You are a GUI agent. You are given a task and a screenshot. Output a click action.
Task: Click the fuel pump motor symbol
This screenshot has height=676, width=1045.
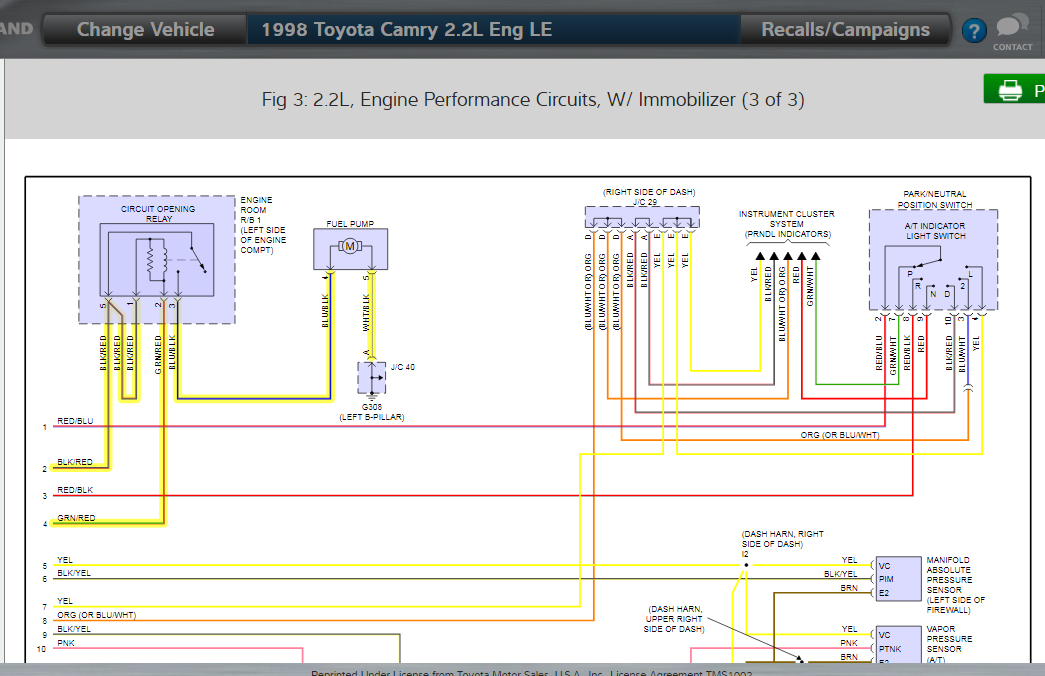(350, 246)
